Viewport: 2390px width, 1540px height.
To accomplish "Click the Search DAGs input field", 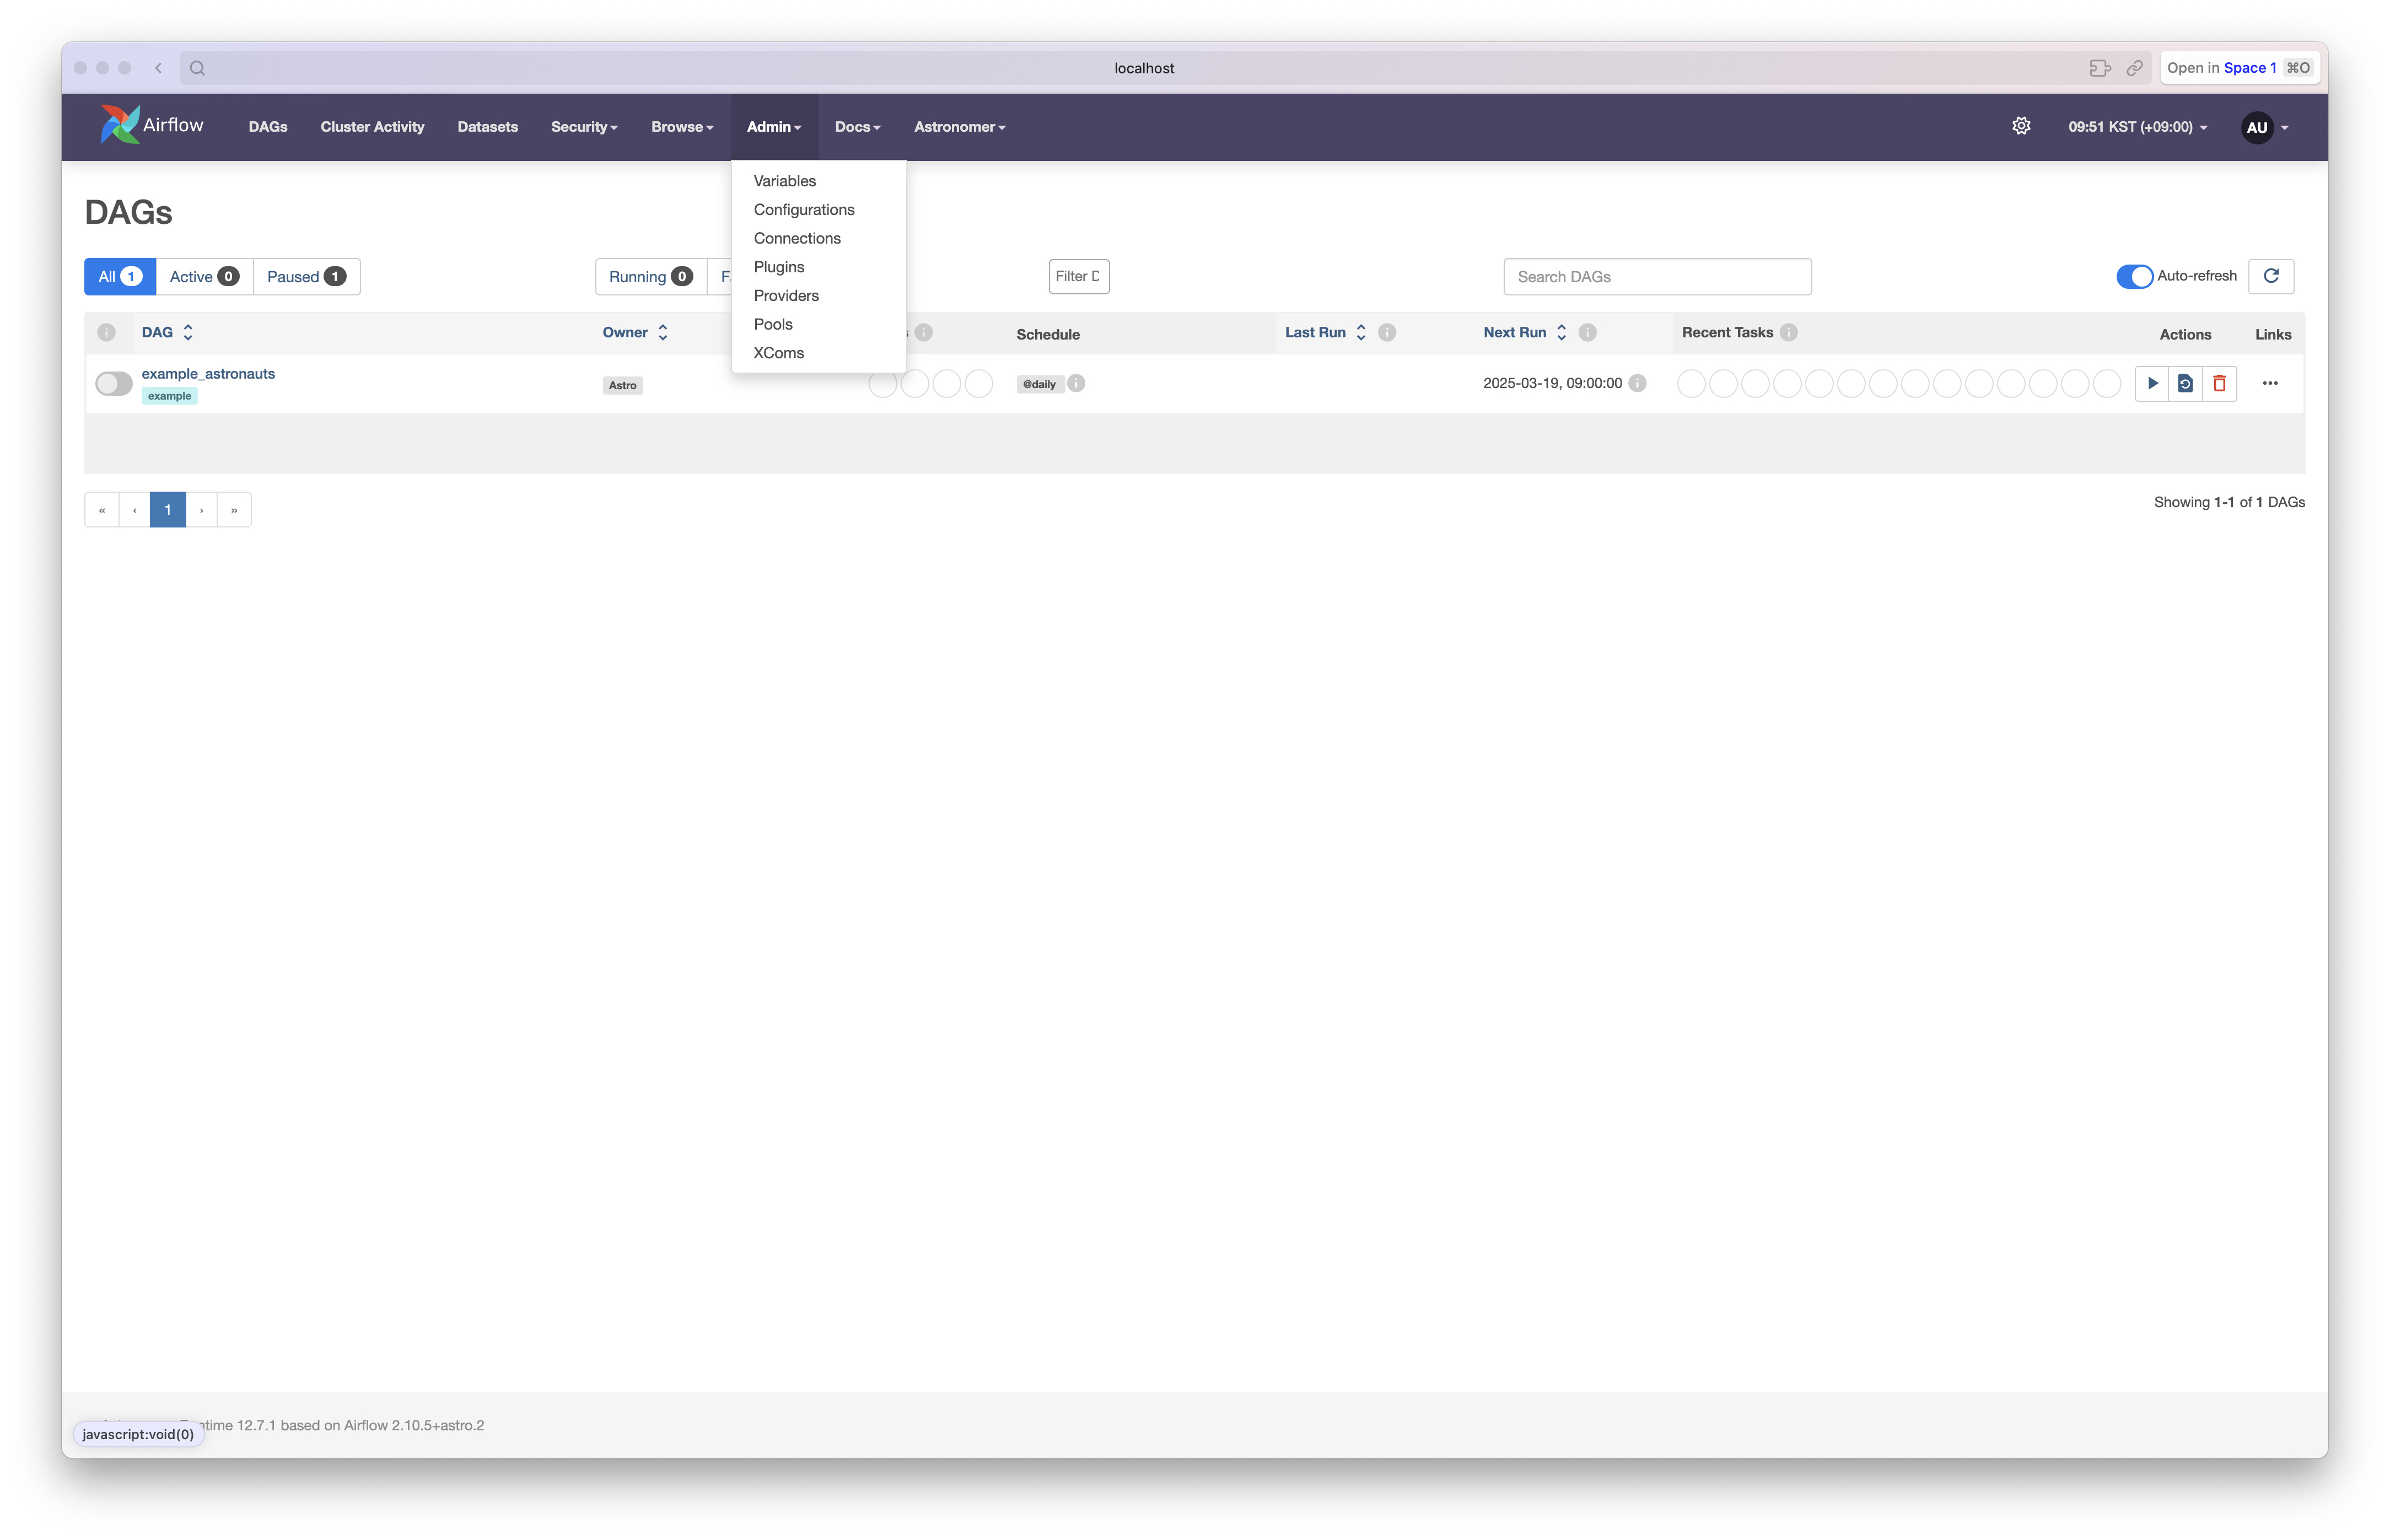I will coord(1656,277).
